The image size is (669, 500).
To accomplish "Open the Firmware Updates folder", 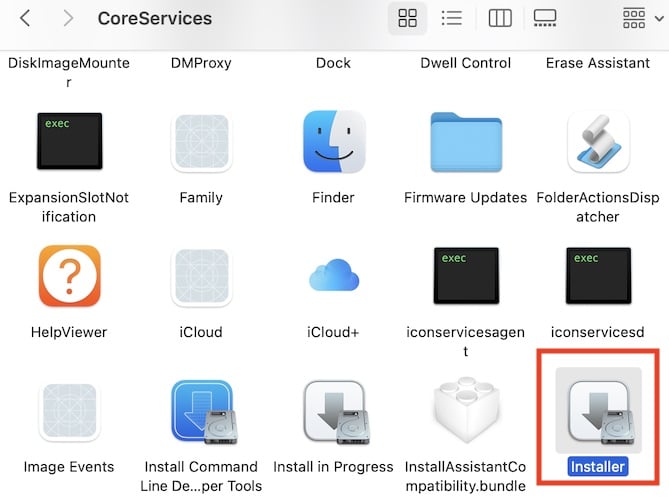I will (465, 142).
